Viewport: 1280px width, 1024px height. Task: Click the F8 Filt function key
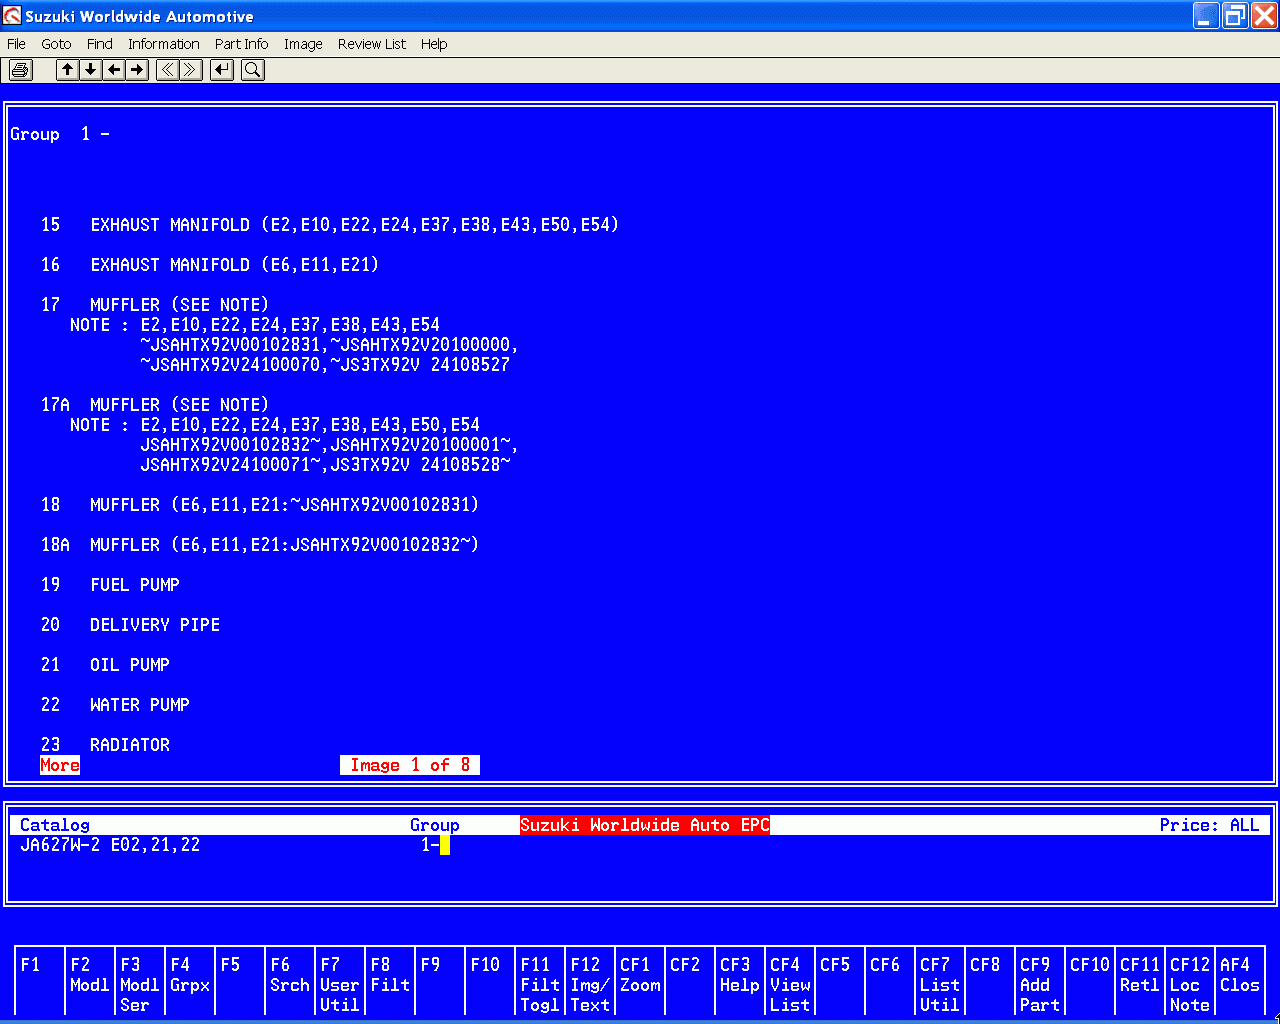tap(390, 981)
